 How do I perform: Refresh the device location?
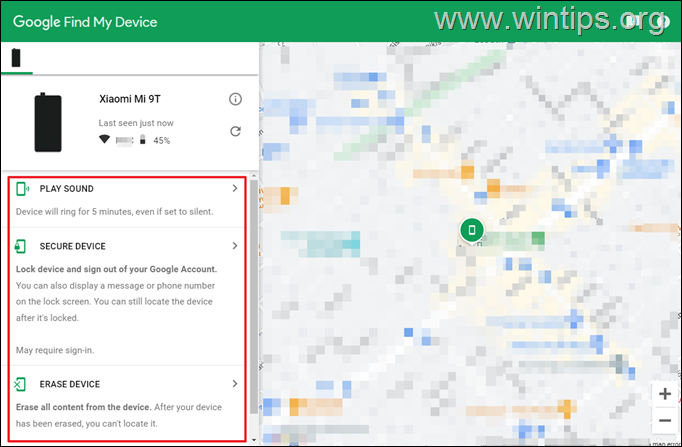click(235, 131)
